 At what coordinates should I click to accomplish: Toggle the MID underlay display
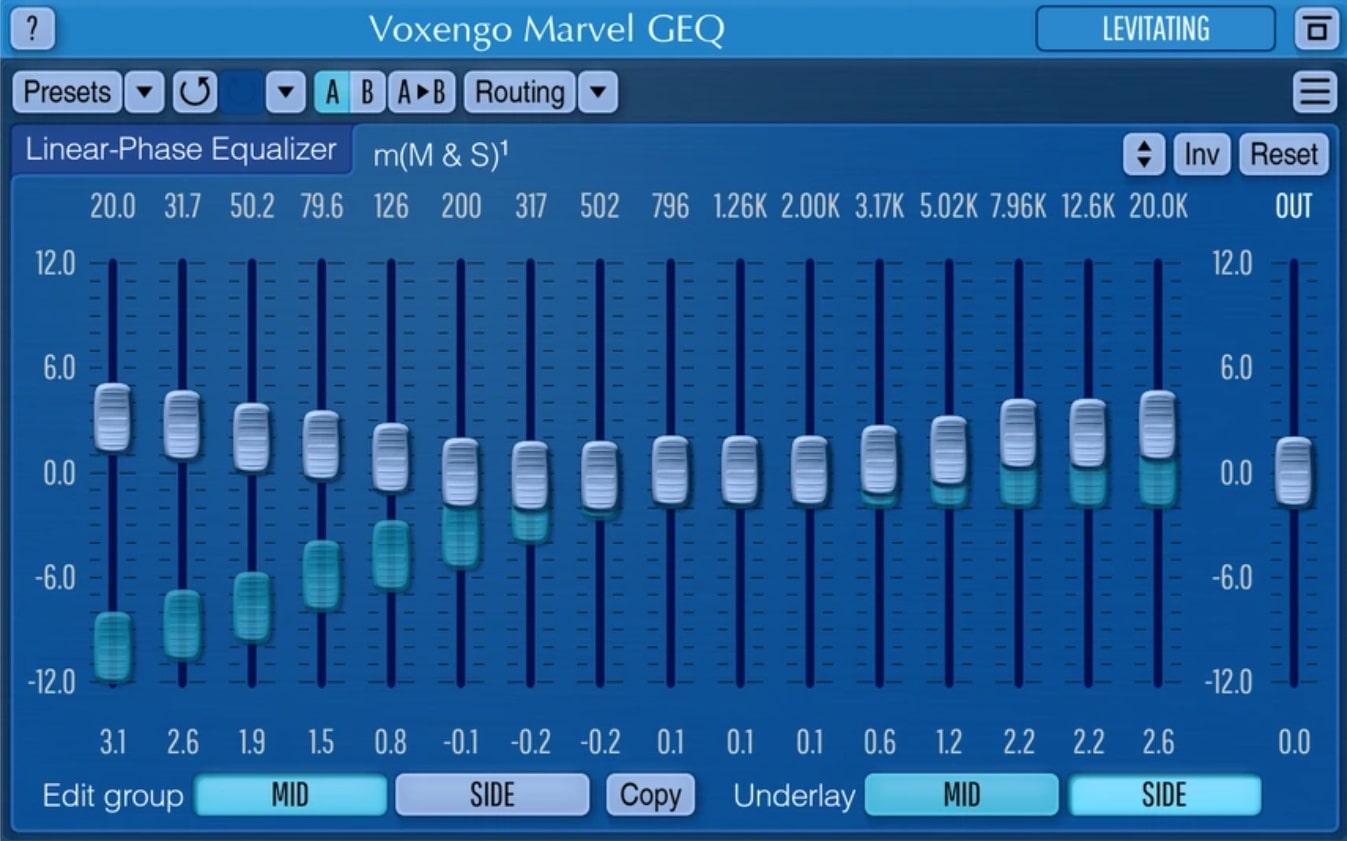(963, 795)
